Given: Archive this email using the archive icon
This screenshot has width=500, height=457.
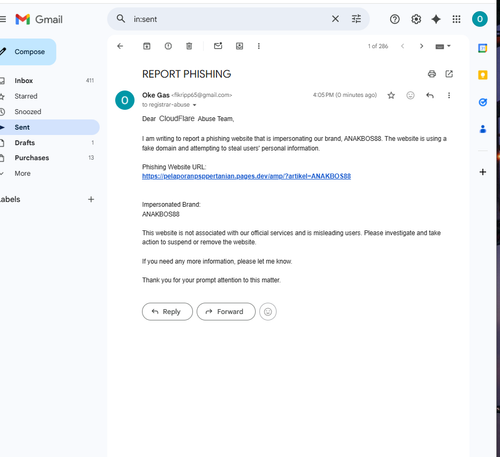Looking at the screenshot, I should (147, 46).
